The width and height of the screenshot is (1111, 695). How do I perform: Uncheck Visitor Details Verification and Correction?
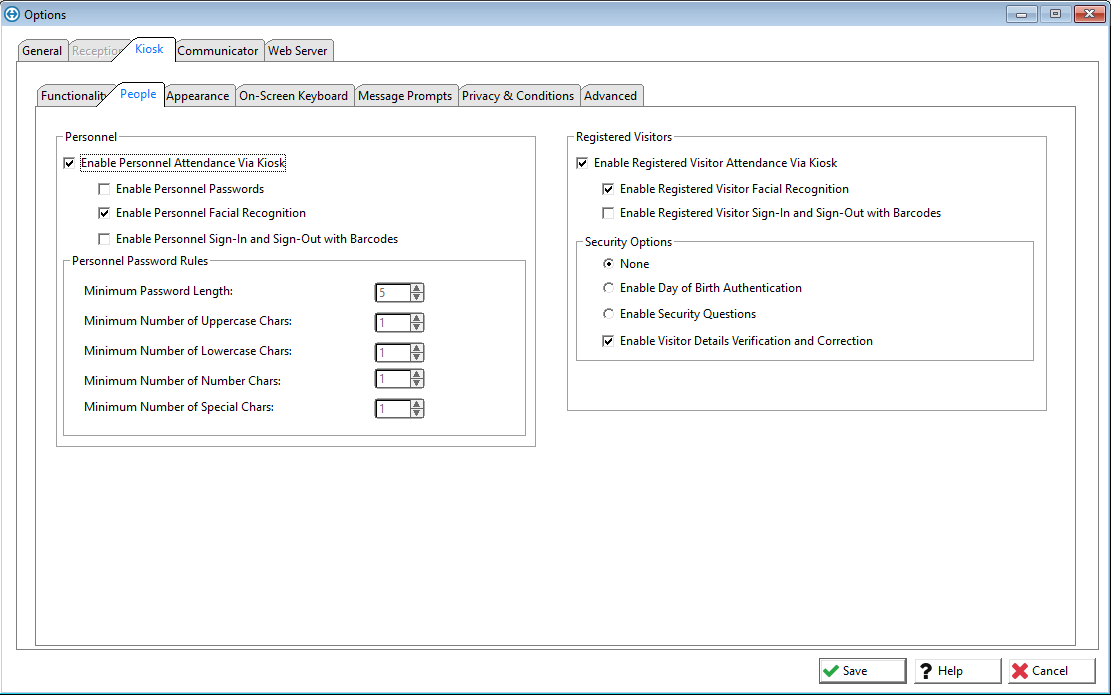608,341
